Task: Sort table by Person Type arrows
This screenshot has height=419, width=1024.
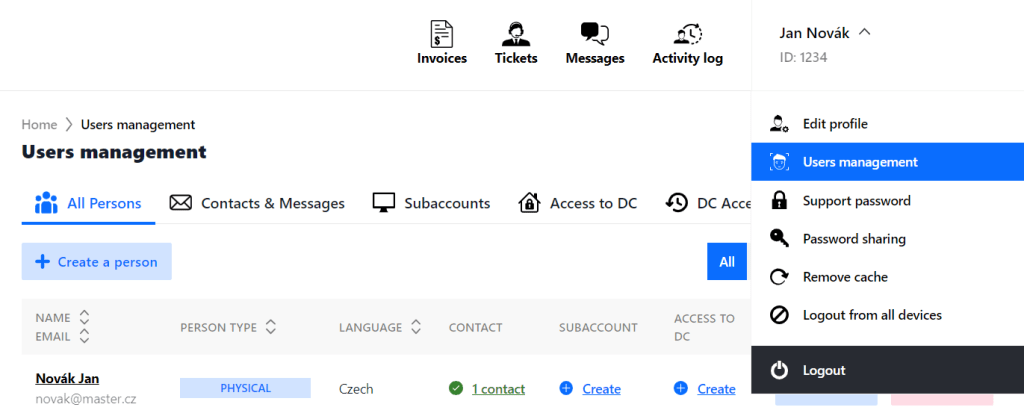Action: tap(271, 327)
